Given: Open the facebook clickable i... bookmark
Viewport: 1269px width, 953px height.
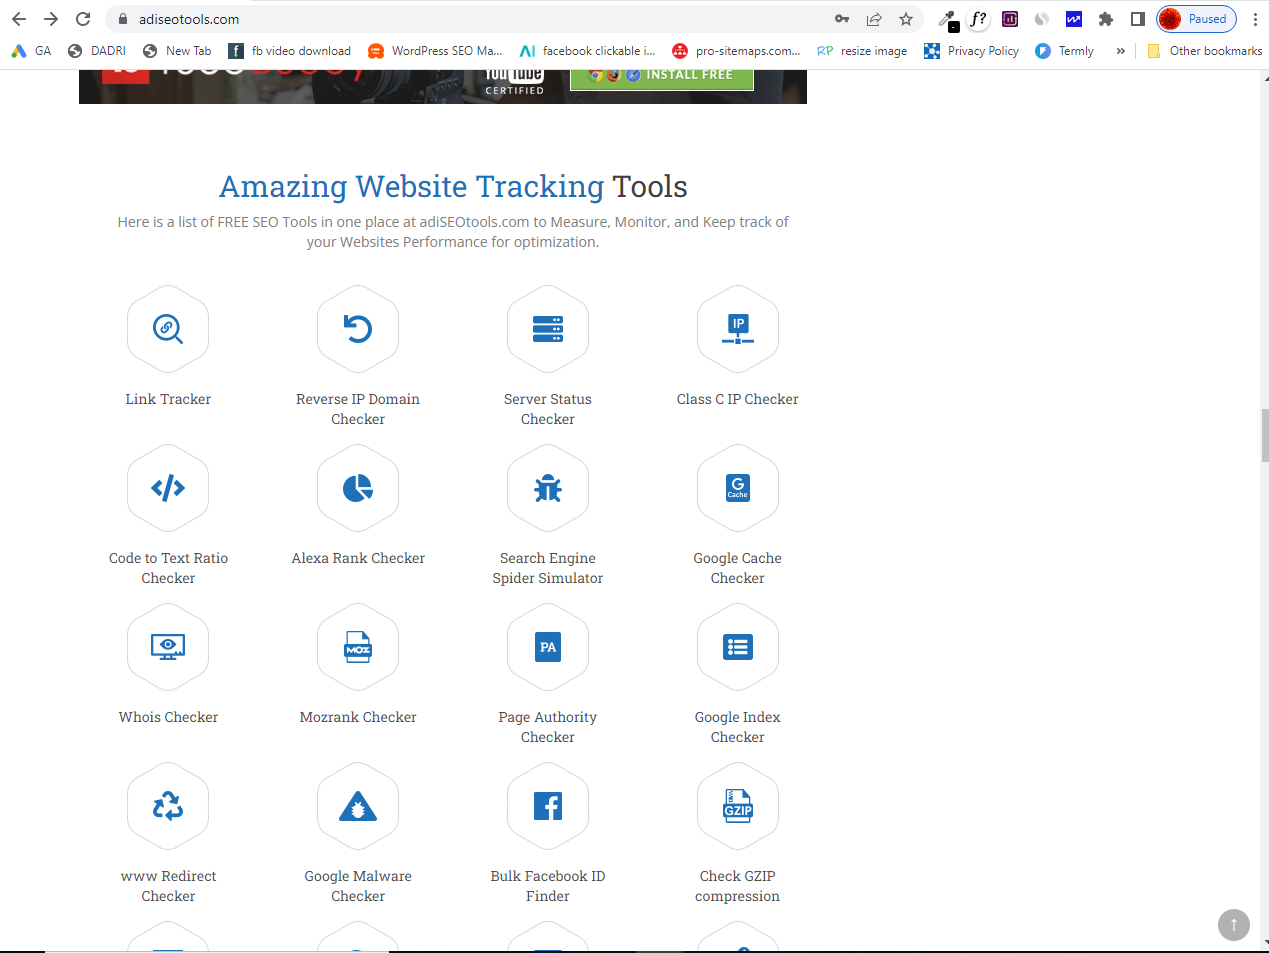Looking at the screenshot, I should [587, 51].
